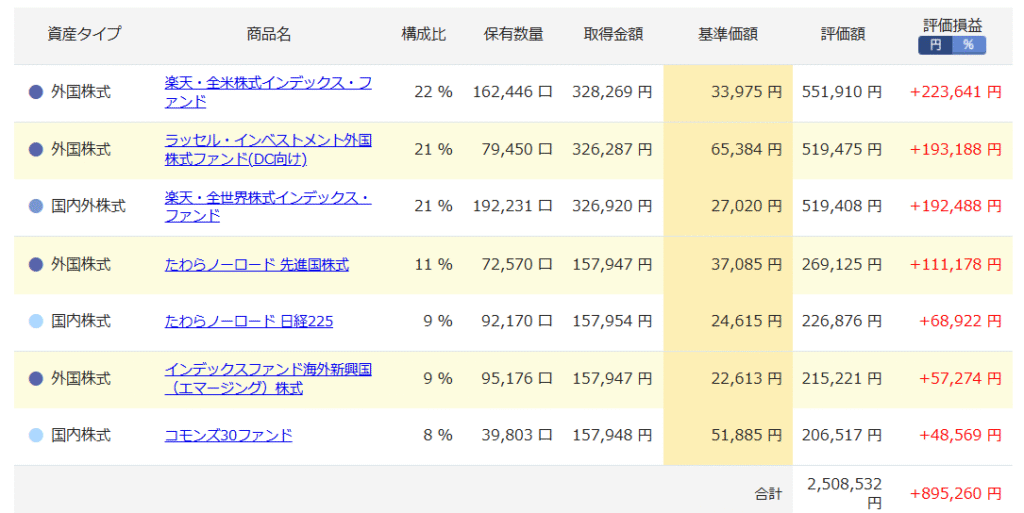1024x513 pixels.
Task: Select valuation 519,408 円
Action: (842, 206)
